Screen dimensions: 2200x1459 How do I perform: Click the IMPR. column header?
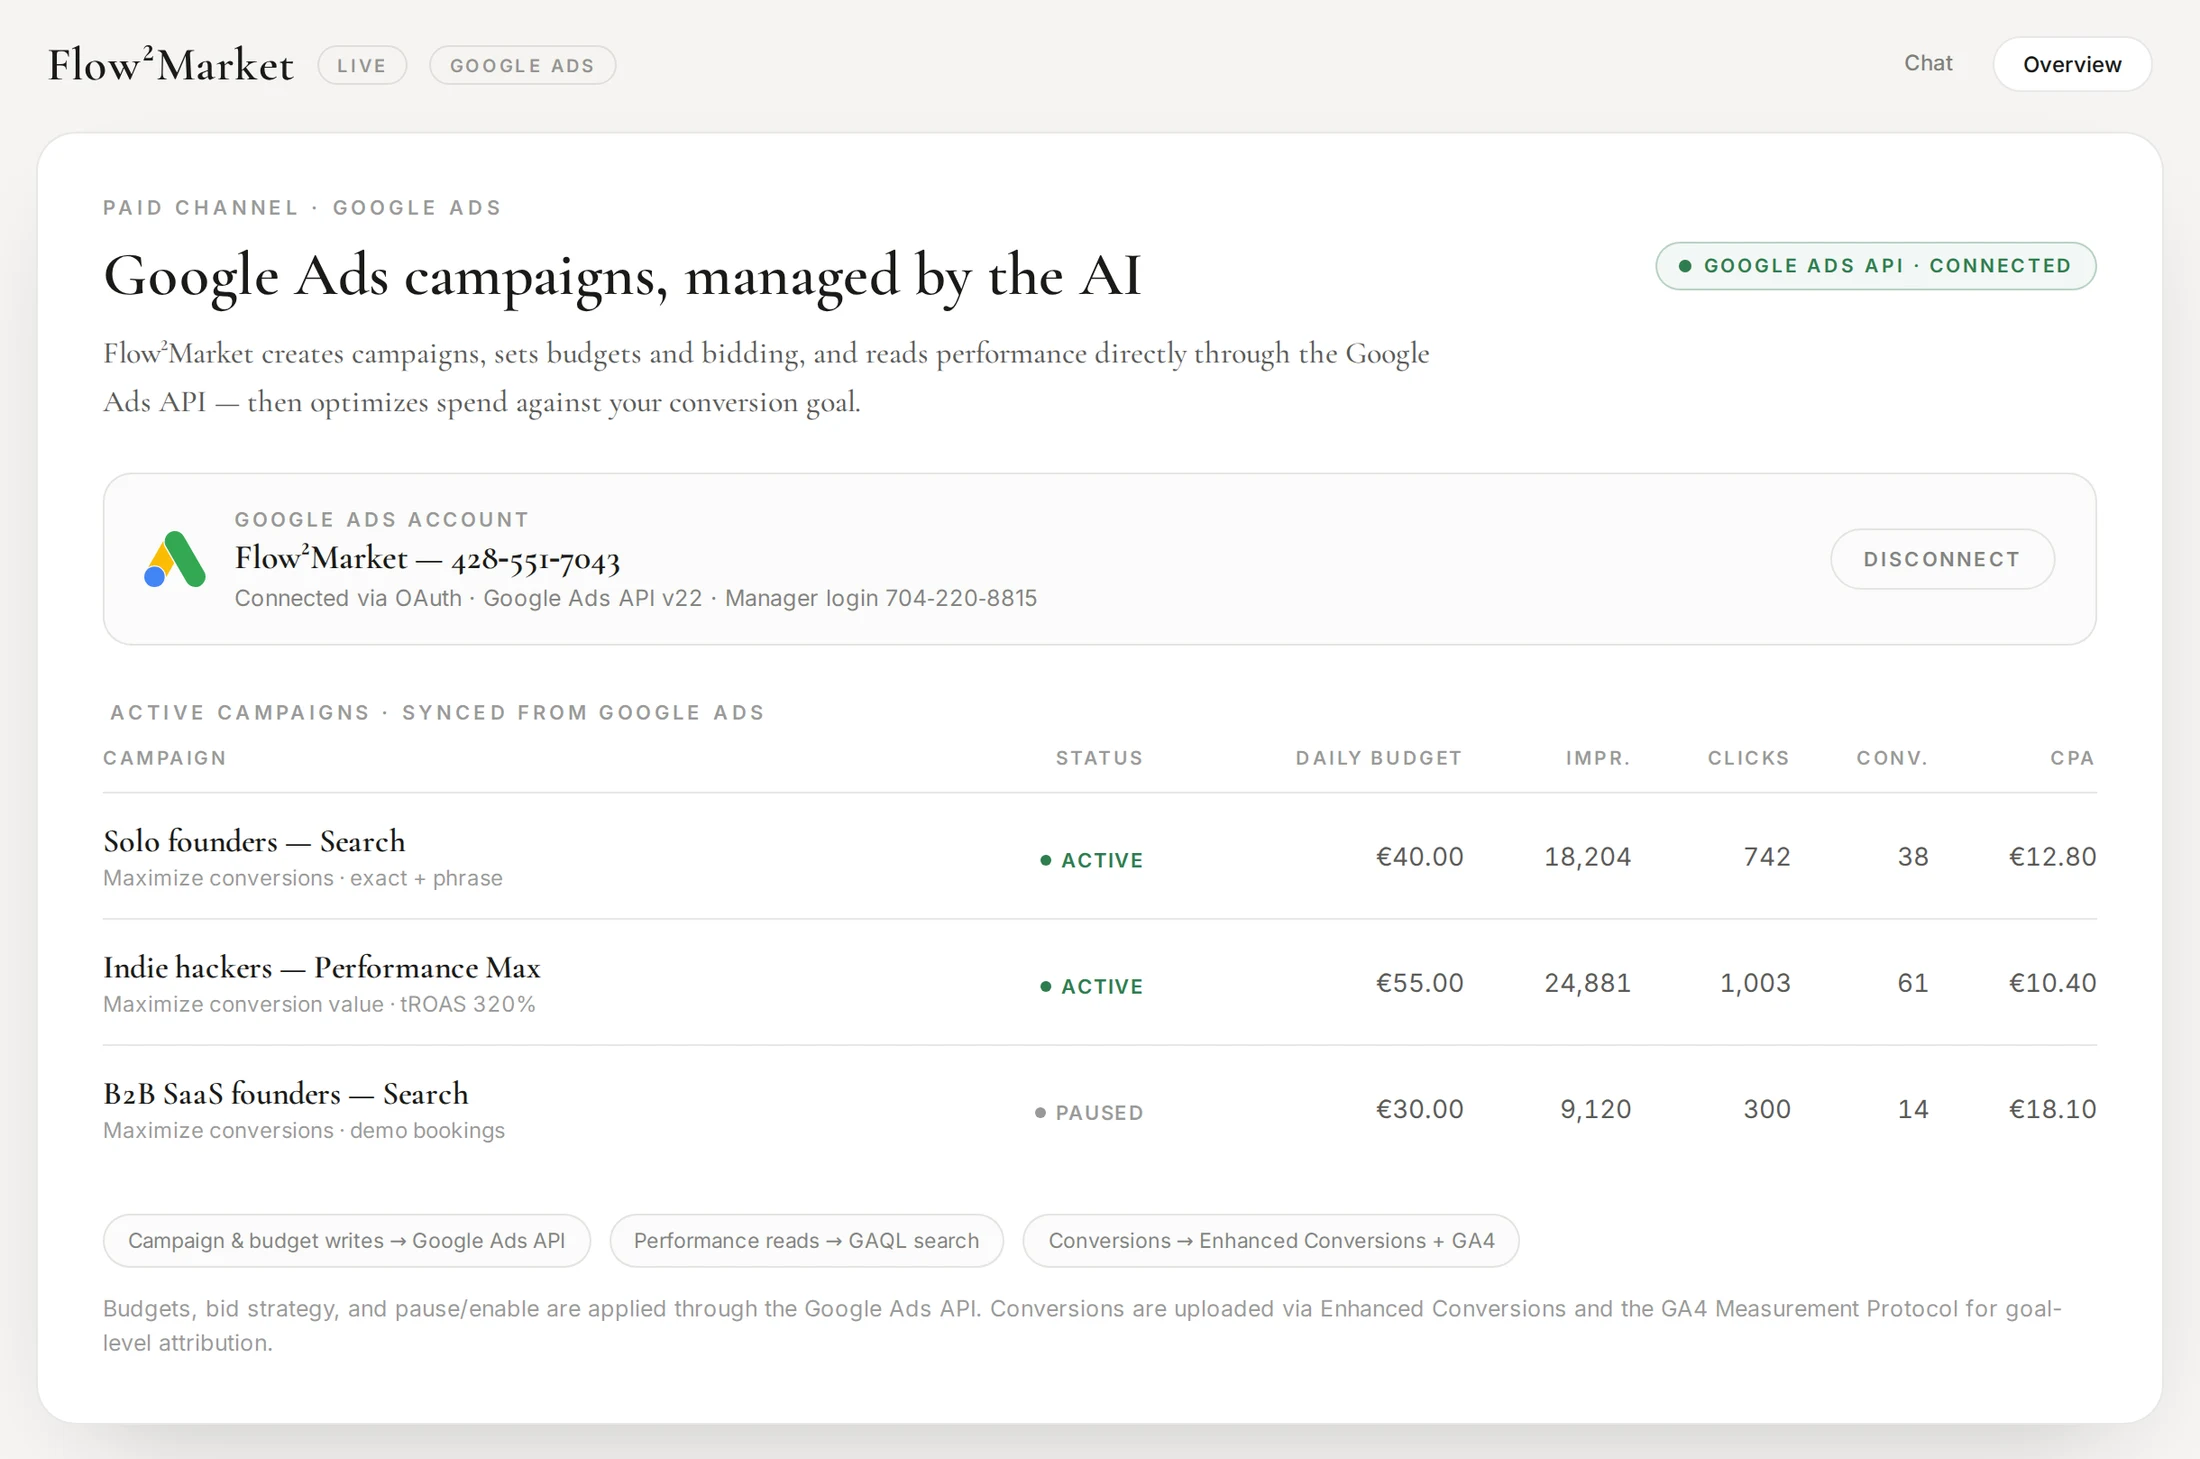click(x=1598, y=758)
